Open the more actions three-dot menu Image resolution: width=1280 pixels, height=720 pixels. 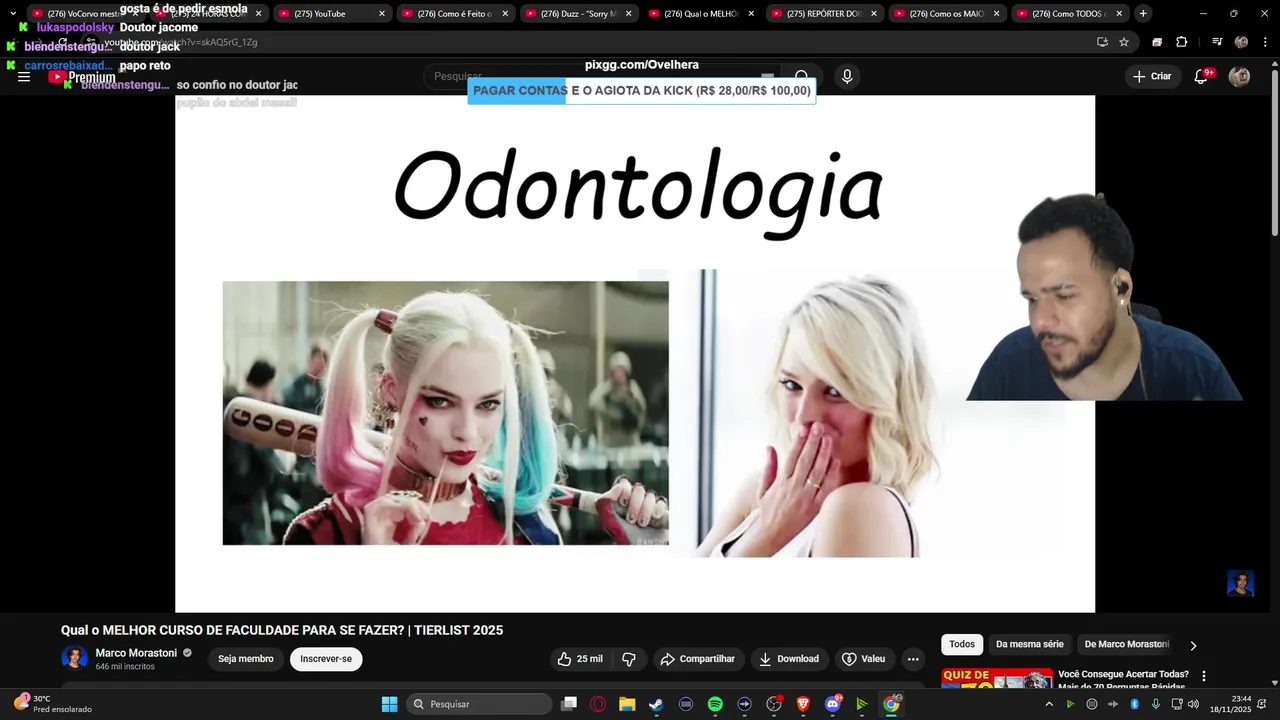pyautogui.click(x=913, y=659)
